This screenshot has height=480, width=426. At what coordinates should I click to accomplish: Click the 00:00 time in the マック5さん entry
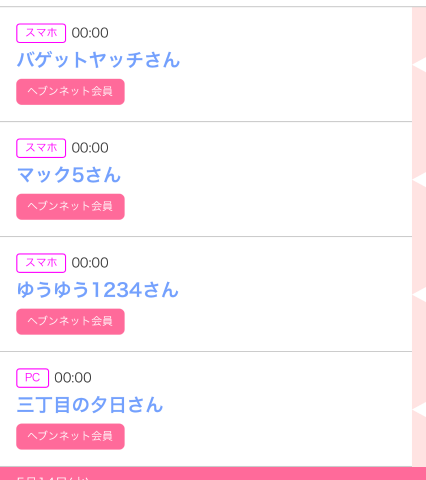(x=90, y=148)
